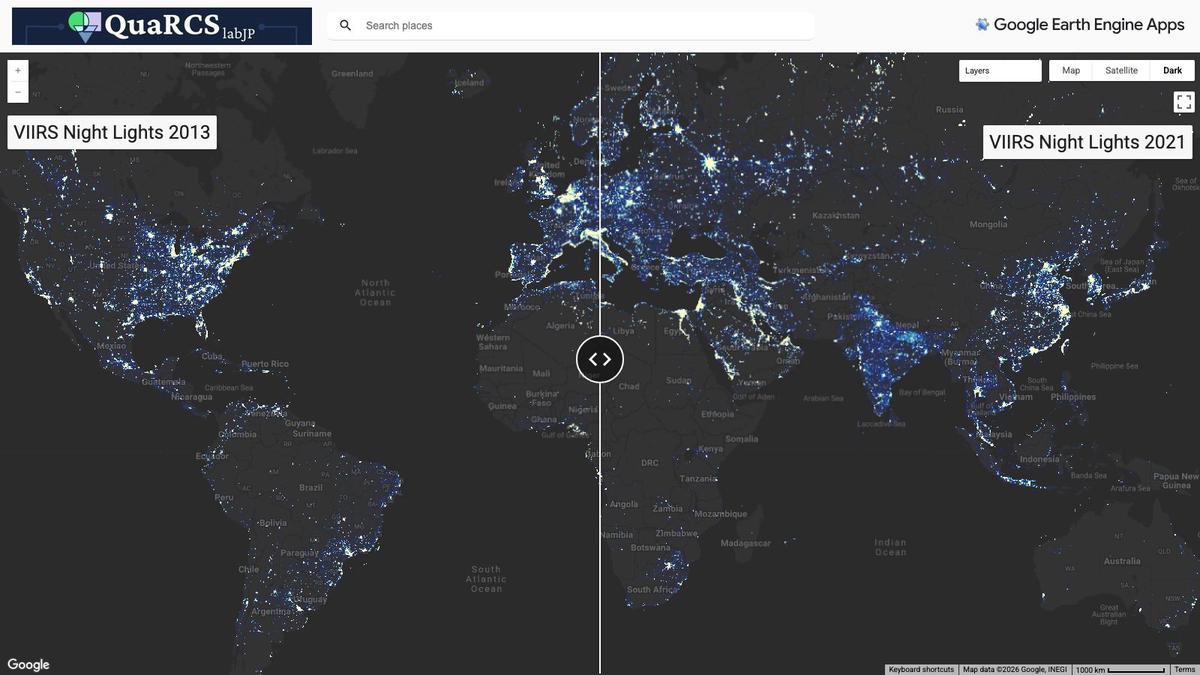Click the Kazakhstan label

pos(836,215)
